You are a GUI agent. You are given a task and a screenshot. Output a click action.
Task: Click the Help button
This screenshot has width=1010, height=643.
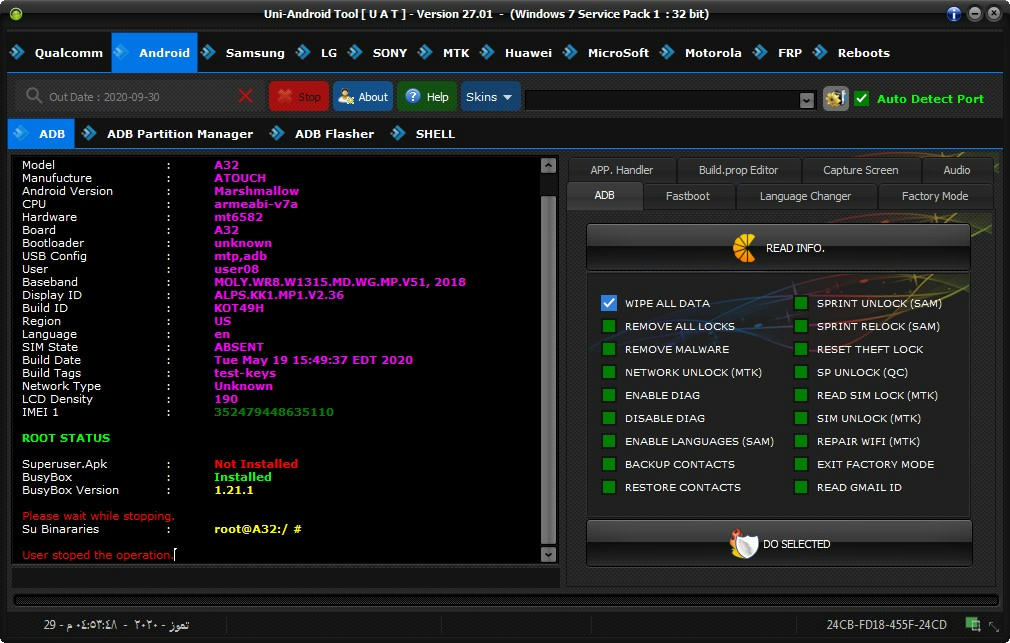click(x=427, y=97)
